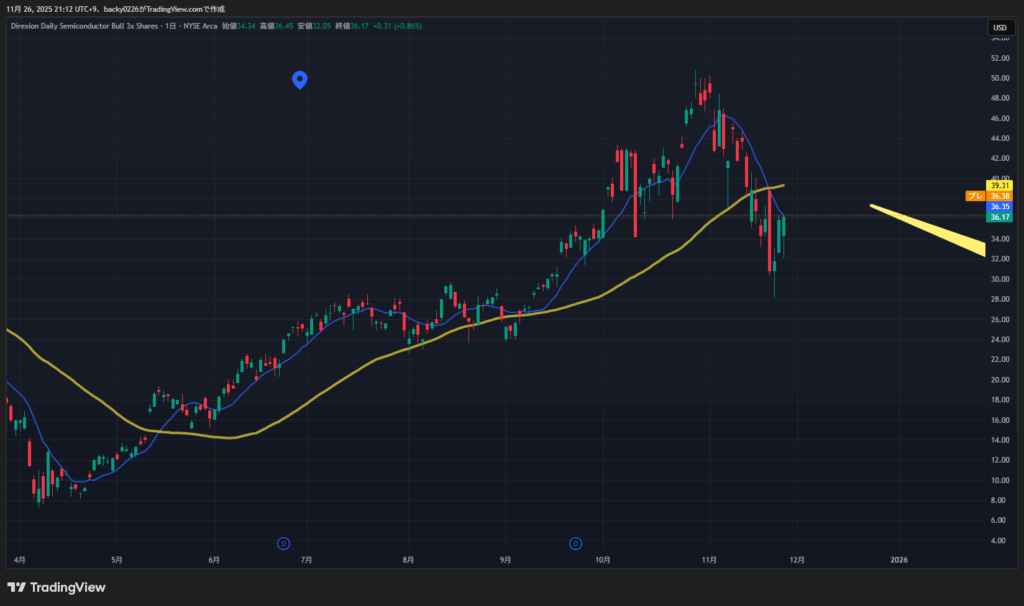
Task: Open the D dividend marker near July
Action: (x=283, y=543)
